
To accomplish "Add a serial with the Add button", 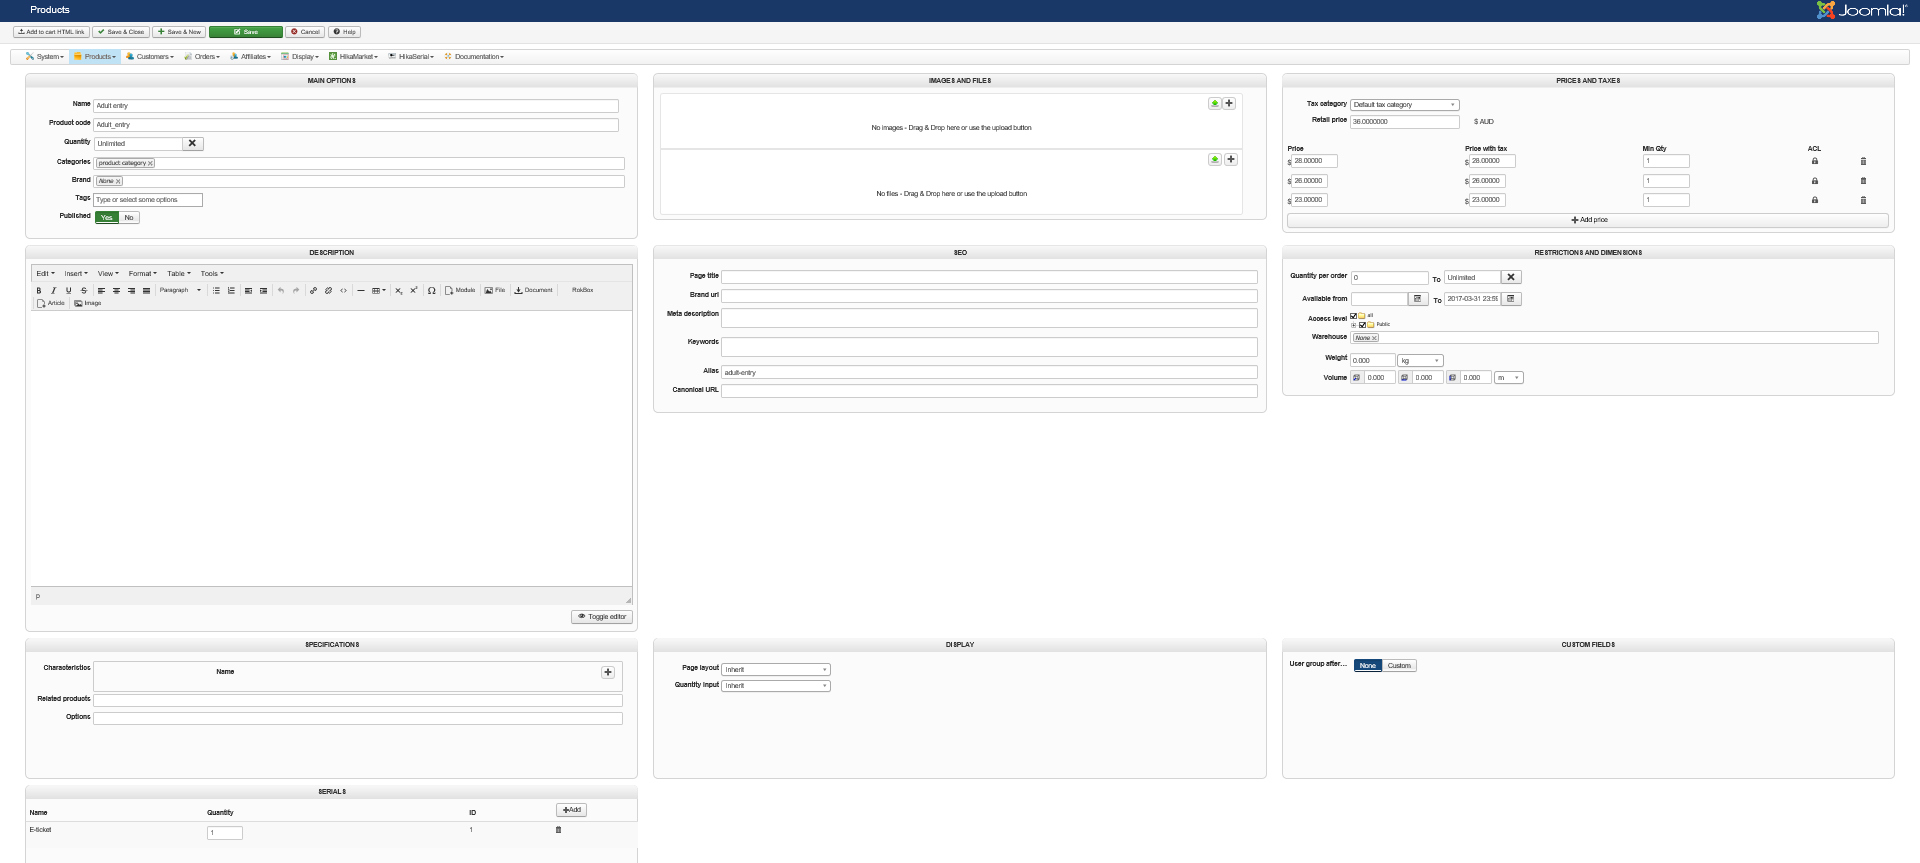I will point(571,810).
